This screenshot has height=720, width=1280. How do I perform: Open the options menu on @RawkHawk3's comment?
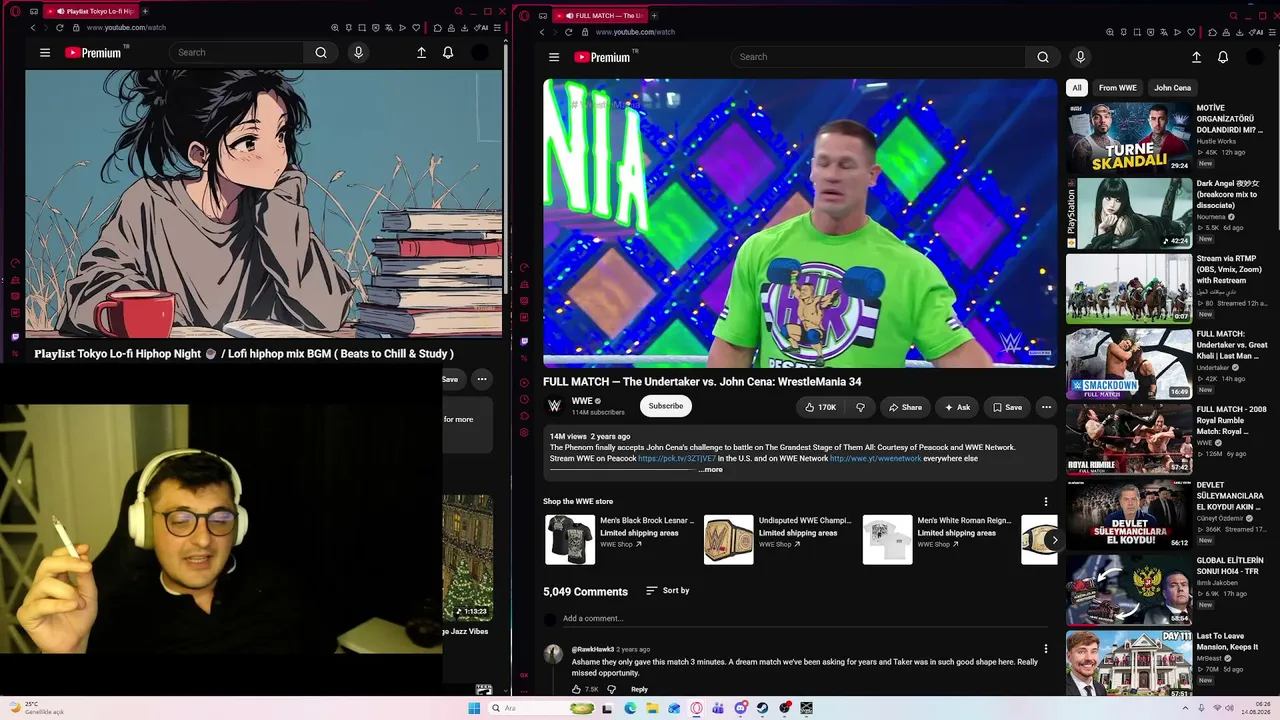point(1046,649)
